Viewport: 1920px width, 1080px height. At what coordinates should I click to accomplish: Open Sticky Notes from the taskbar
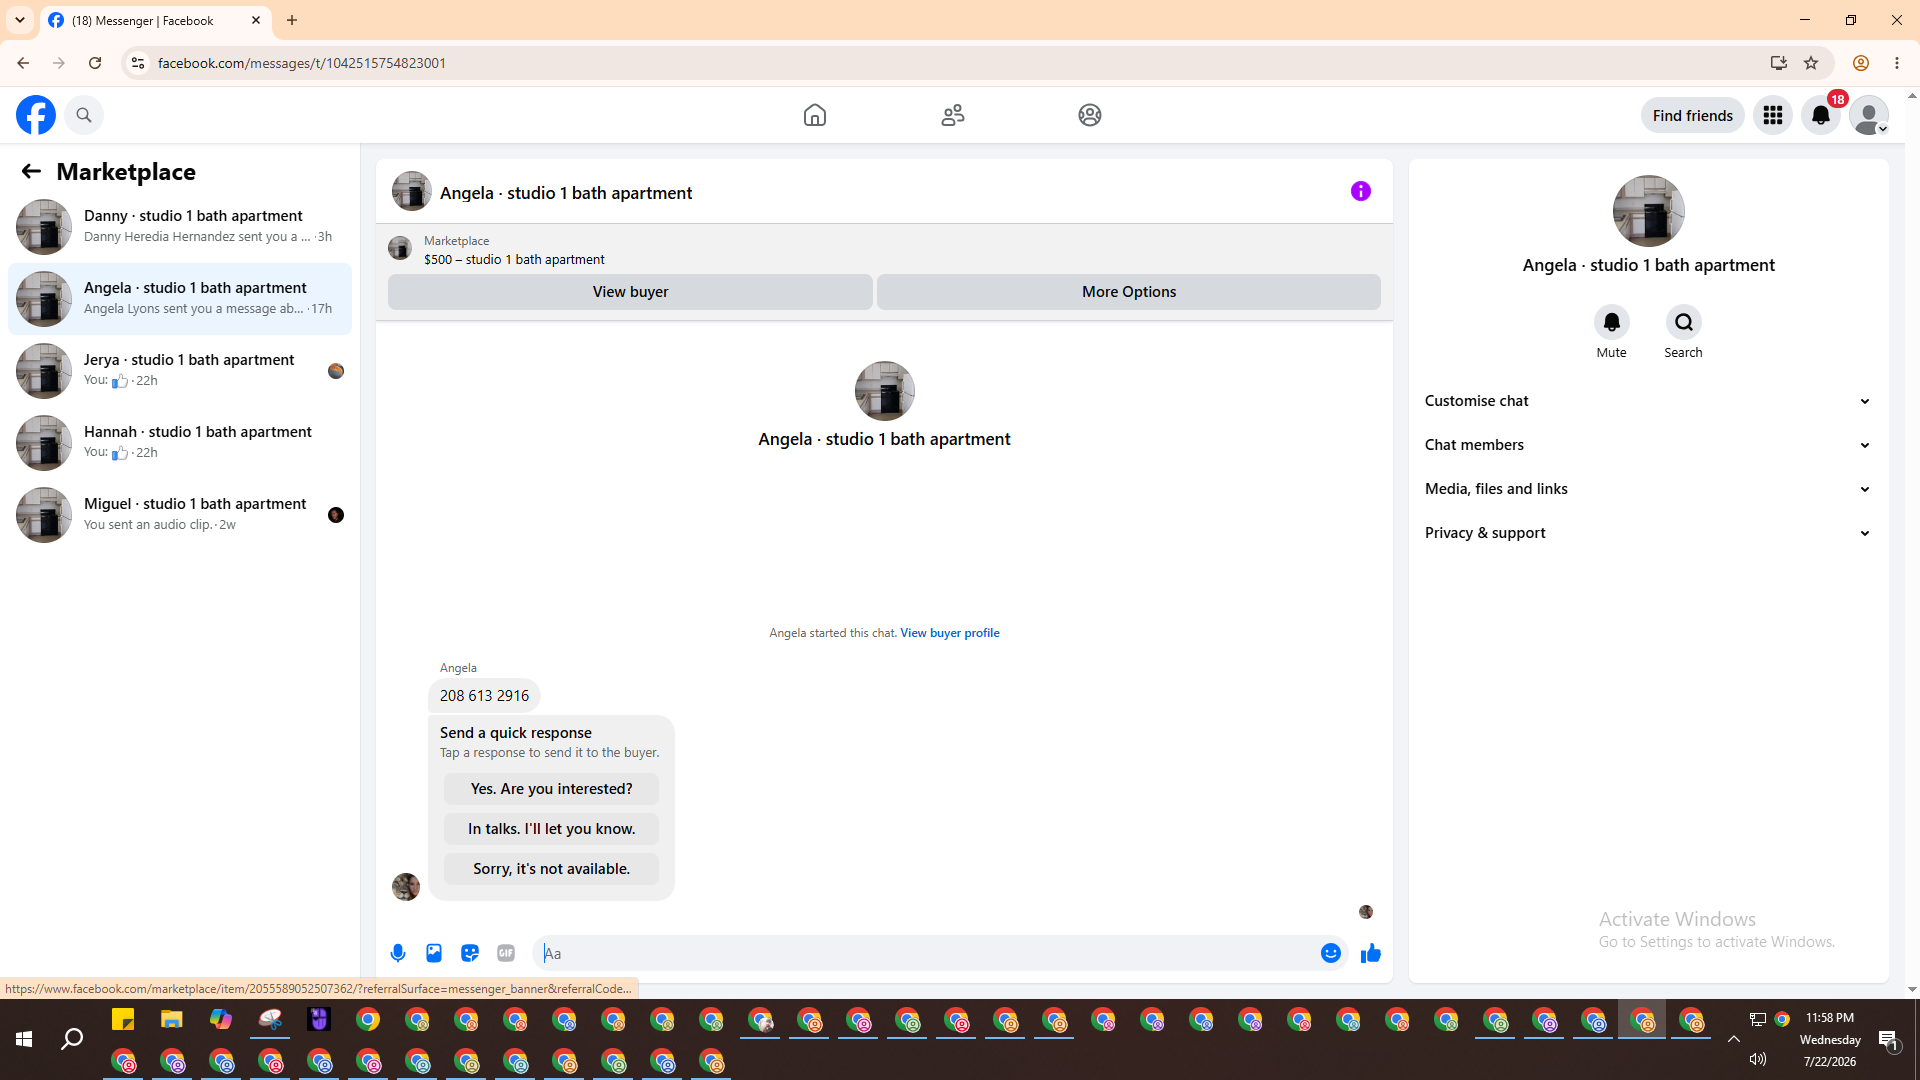pyautogui.click(x=123, y=1020)
